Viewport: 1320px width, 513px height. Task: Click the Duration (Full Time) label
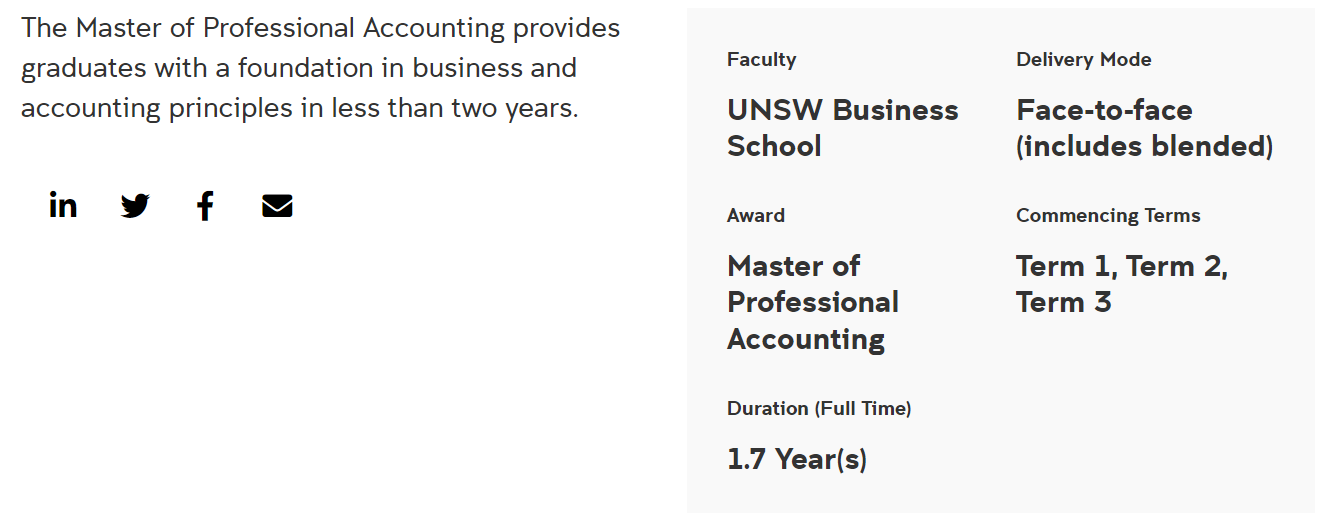tap(819, 409)
